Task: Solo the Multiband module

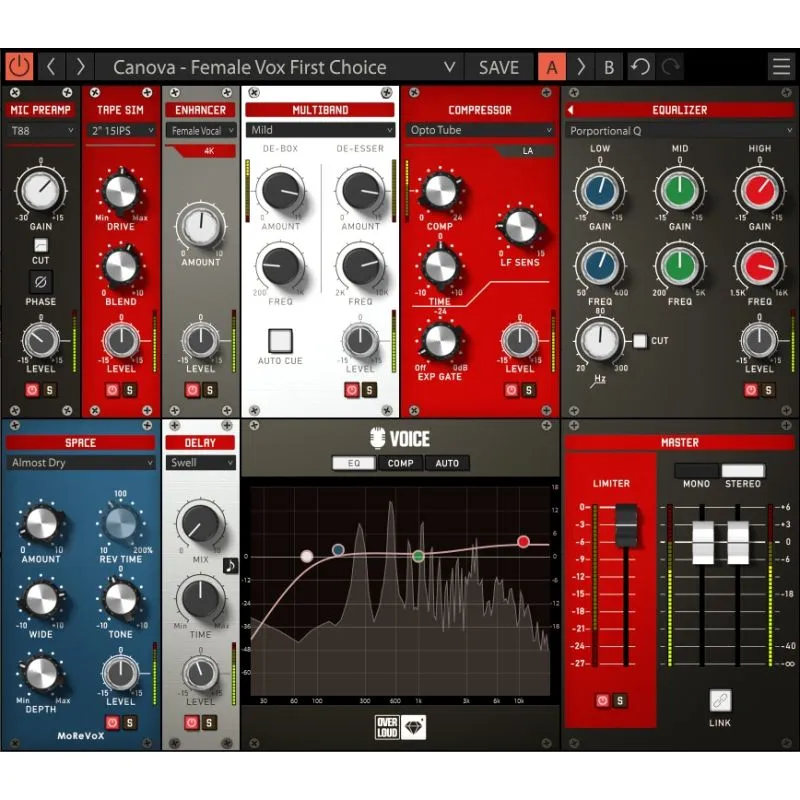Action: point(369,390)
